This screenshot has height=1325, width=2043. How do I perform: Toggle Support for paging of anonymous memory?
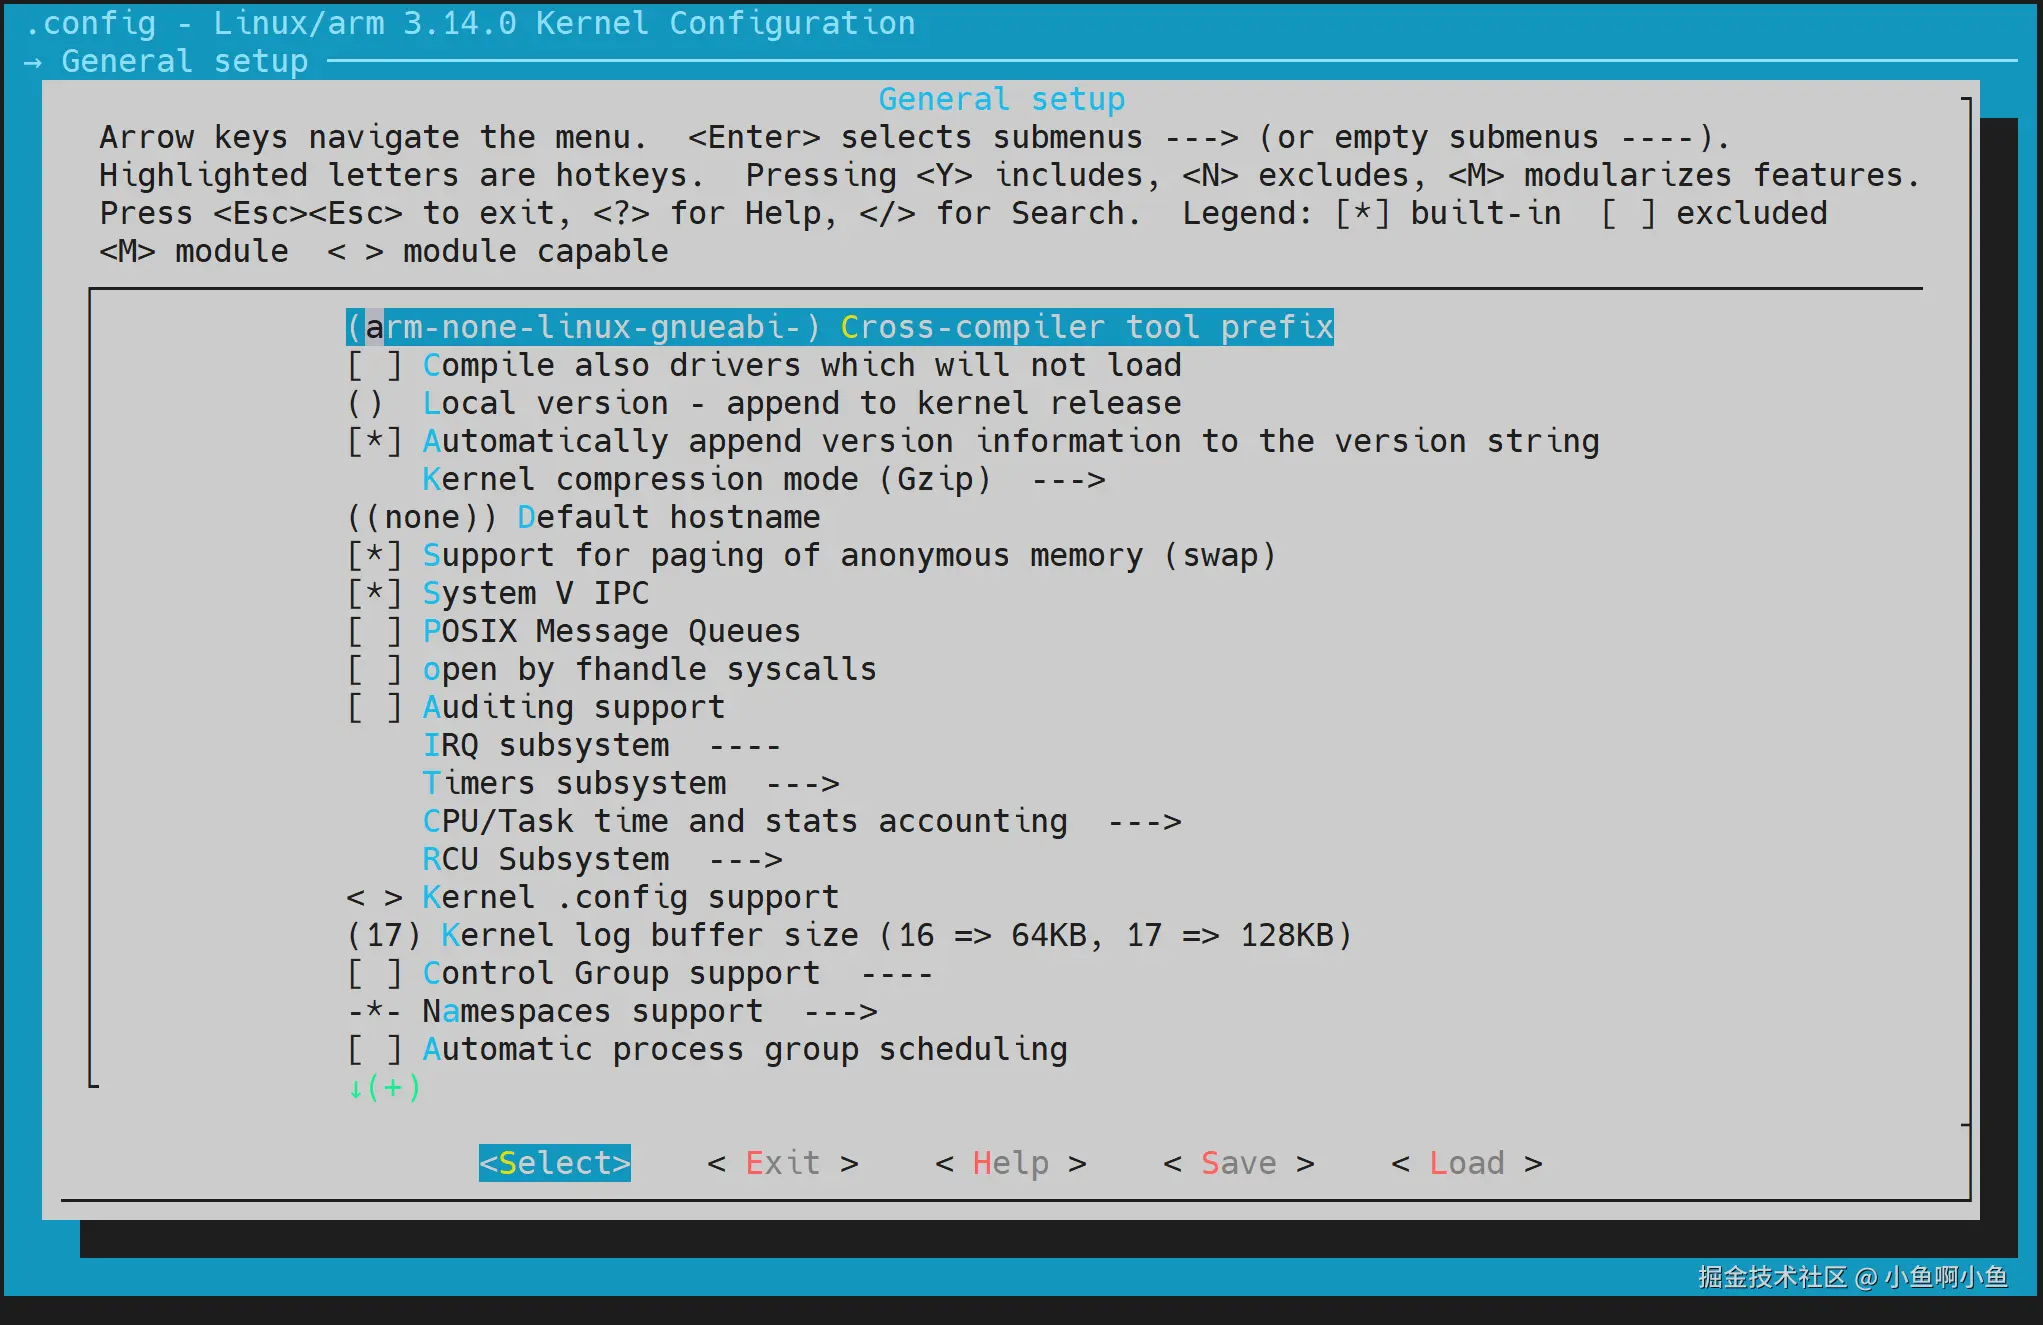(374, 555)
